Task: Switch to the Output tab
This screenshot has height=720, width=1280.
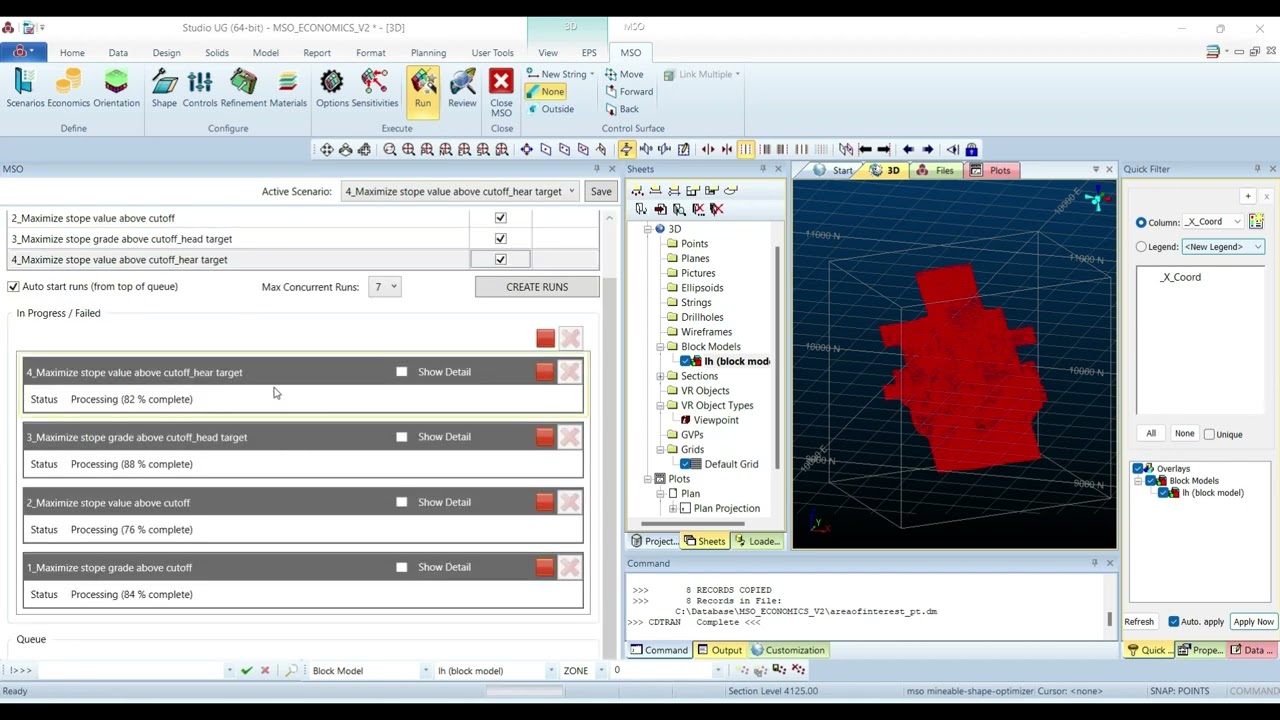Action: (719, 650)
